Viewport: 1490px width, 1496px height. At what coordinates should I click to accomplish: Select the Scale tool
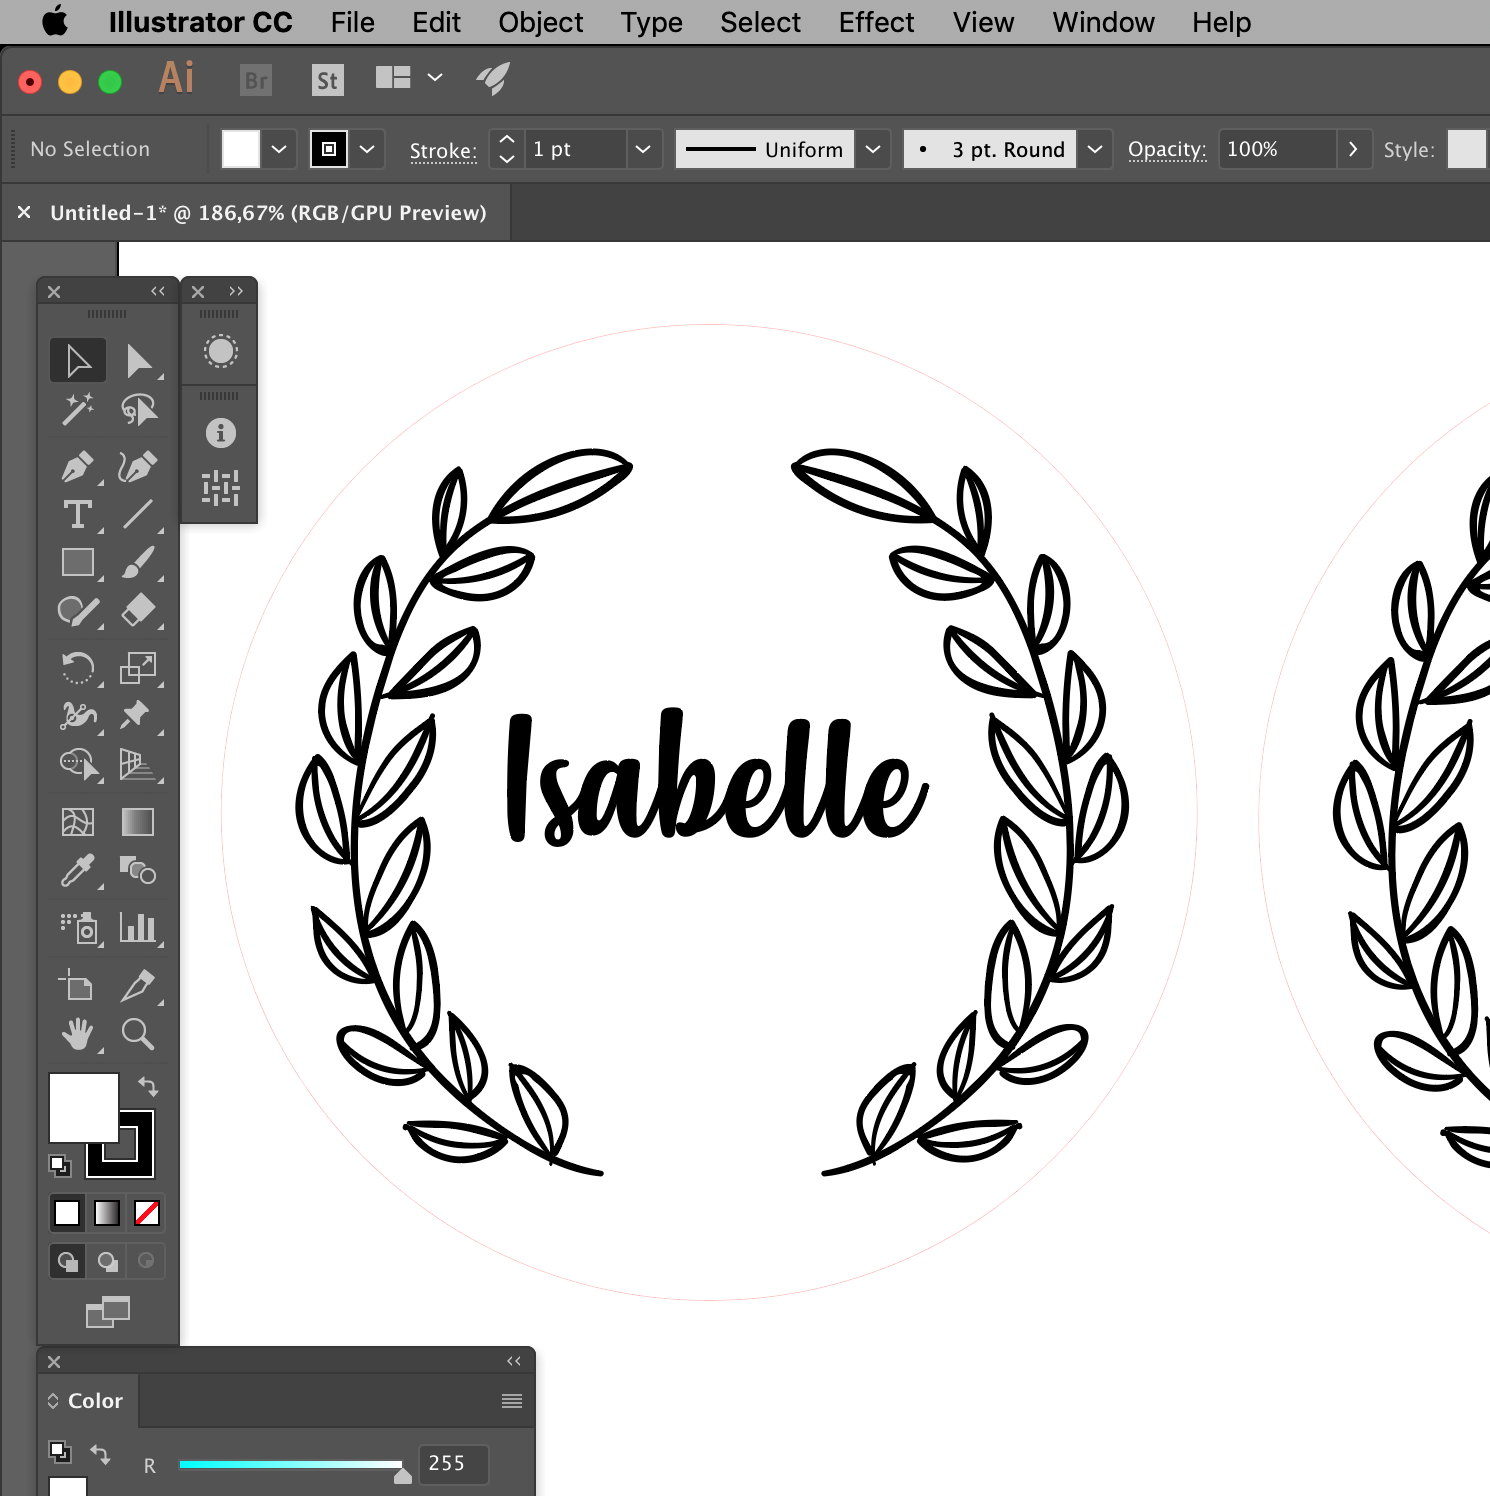coord(138,667)
